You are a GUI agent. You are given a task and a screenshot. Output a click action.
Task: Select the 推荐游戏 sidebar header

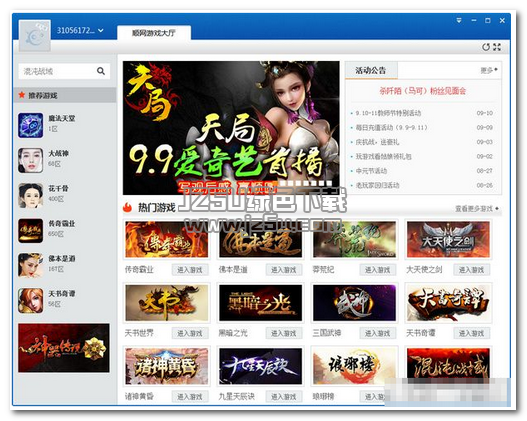[65, 95]
